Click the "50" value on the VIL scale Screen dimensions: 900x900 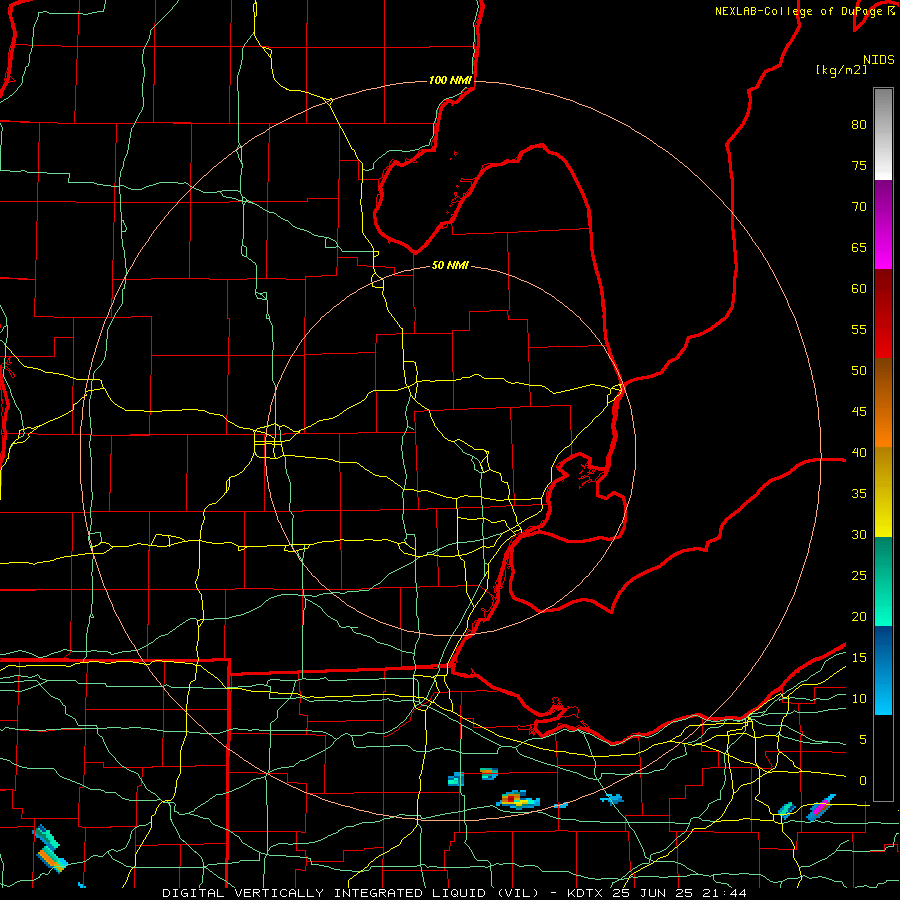point(859,371)
